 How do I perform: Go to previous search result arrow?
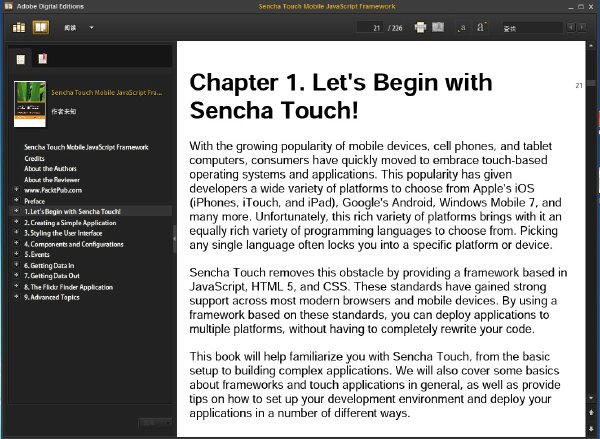571,28
